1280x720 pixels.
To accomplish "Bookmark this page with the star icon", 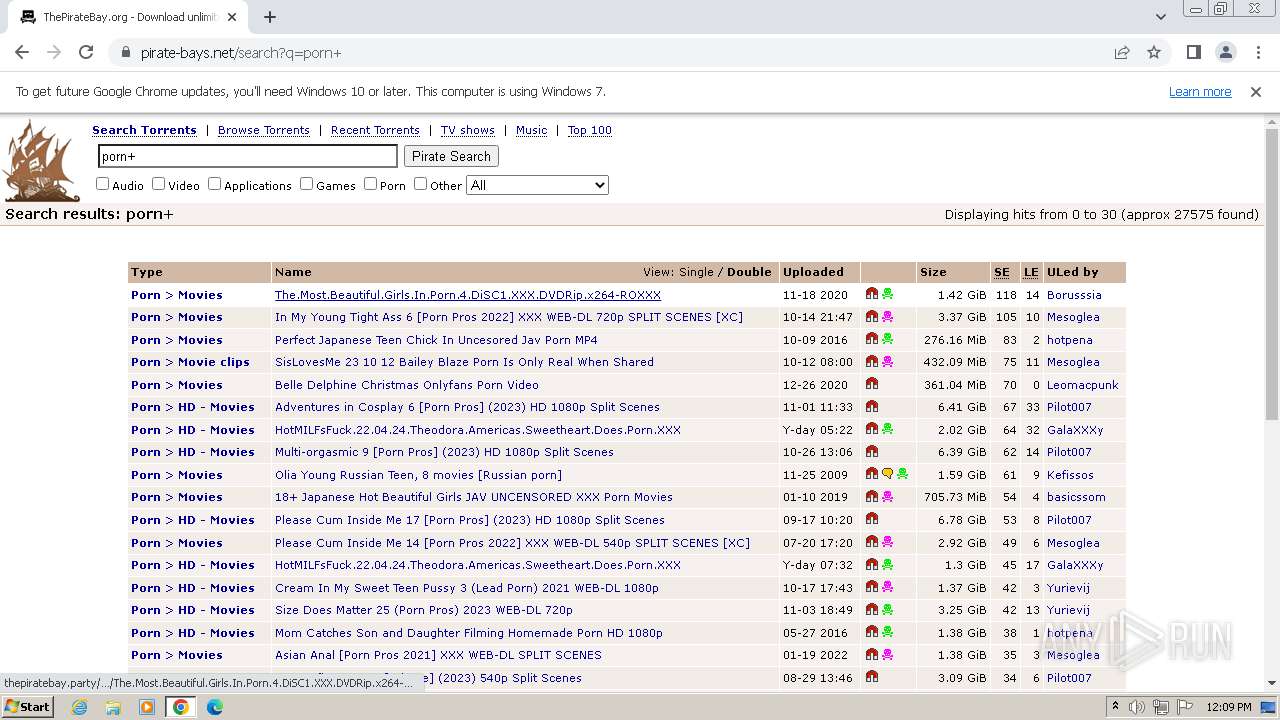I will 1154,52.
